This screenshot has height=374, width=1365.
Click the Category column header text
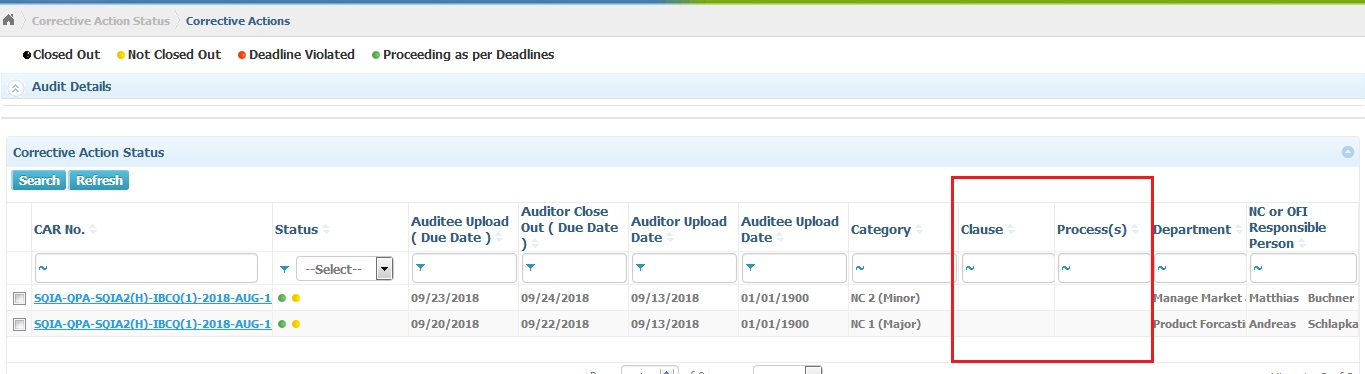pyautogui.click(x=881, y=230)
